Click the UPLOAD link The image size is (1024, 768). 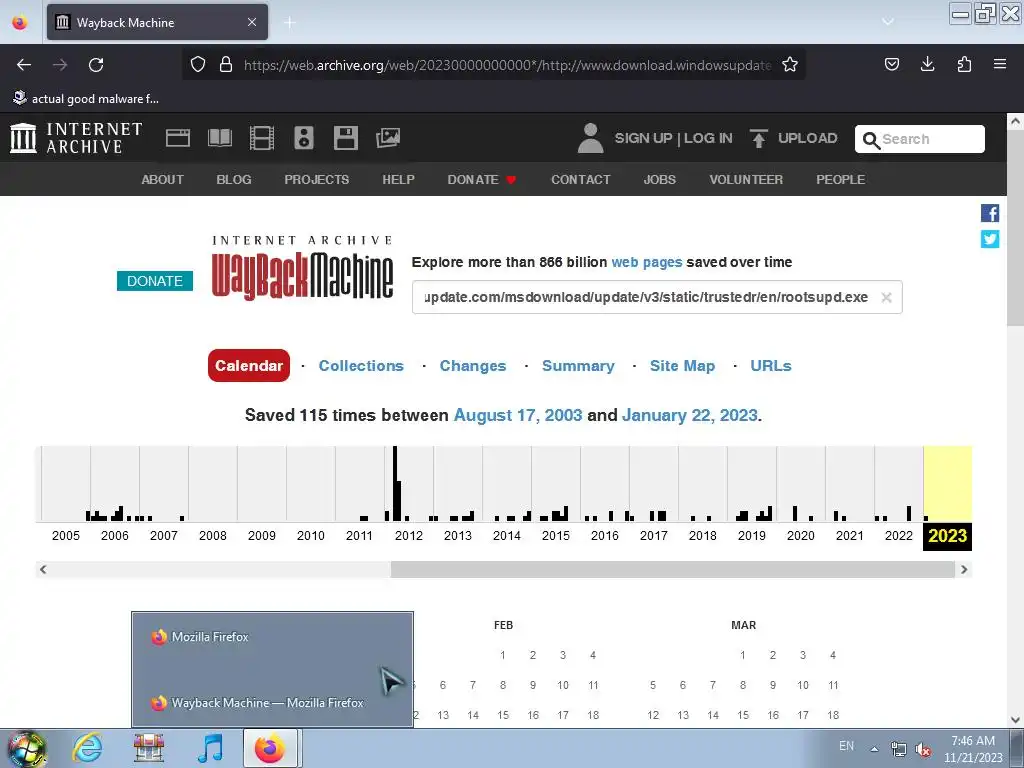click(x=807, y=138)
